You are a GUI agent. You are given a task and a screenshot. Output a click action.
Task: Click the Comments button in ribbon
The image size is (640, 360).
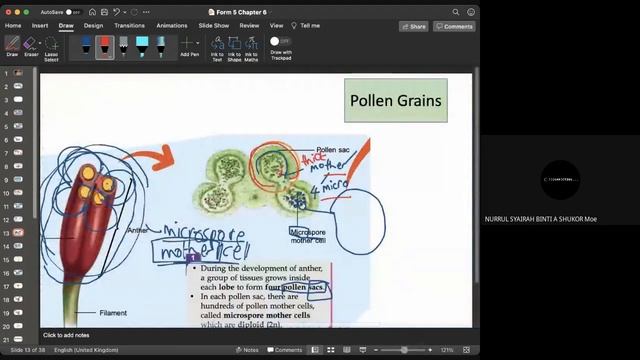[454, 27]
